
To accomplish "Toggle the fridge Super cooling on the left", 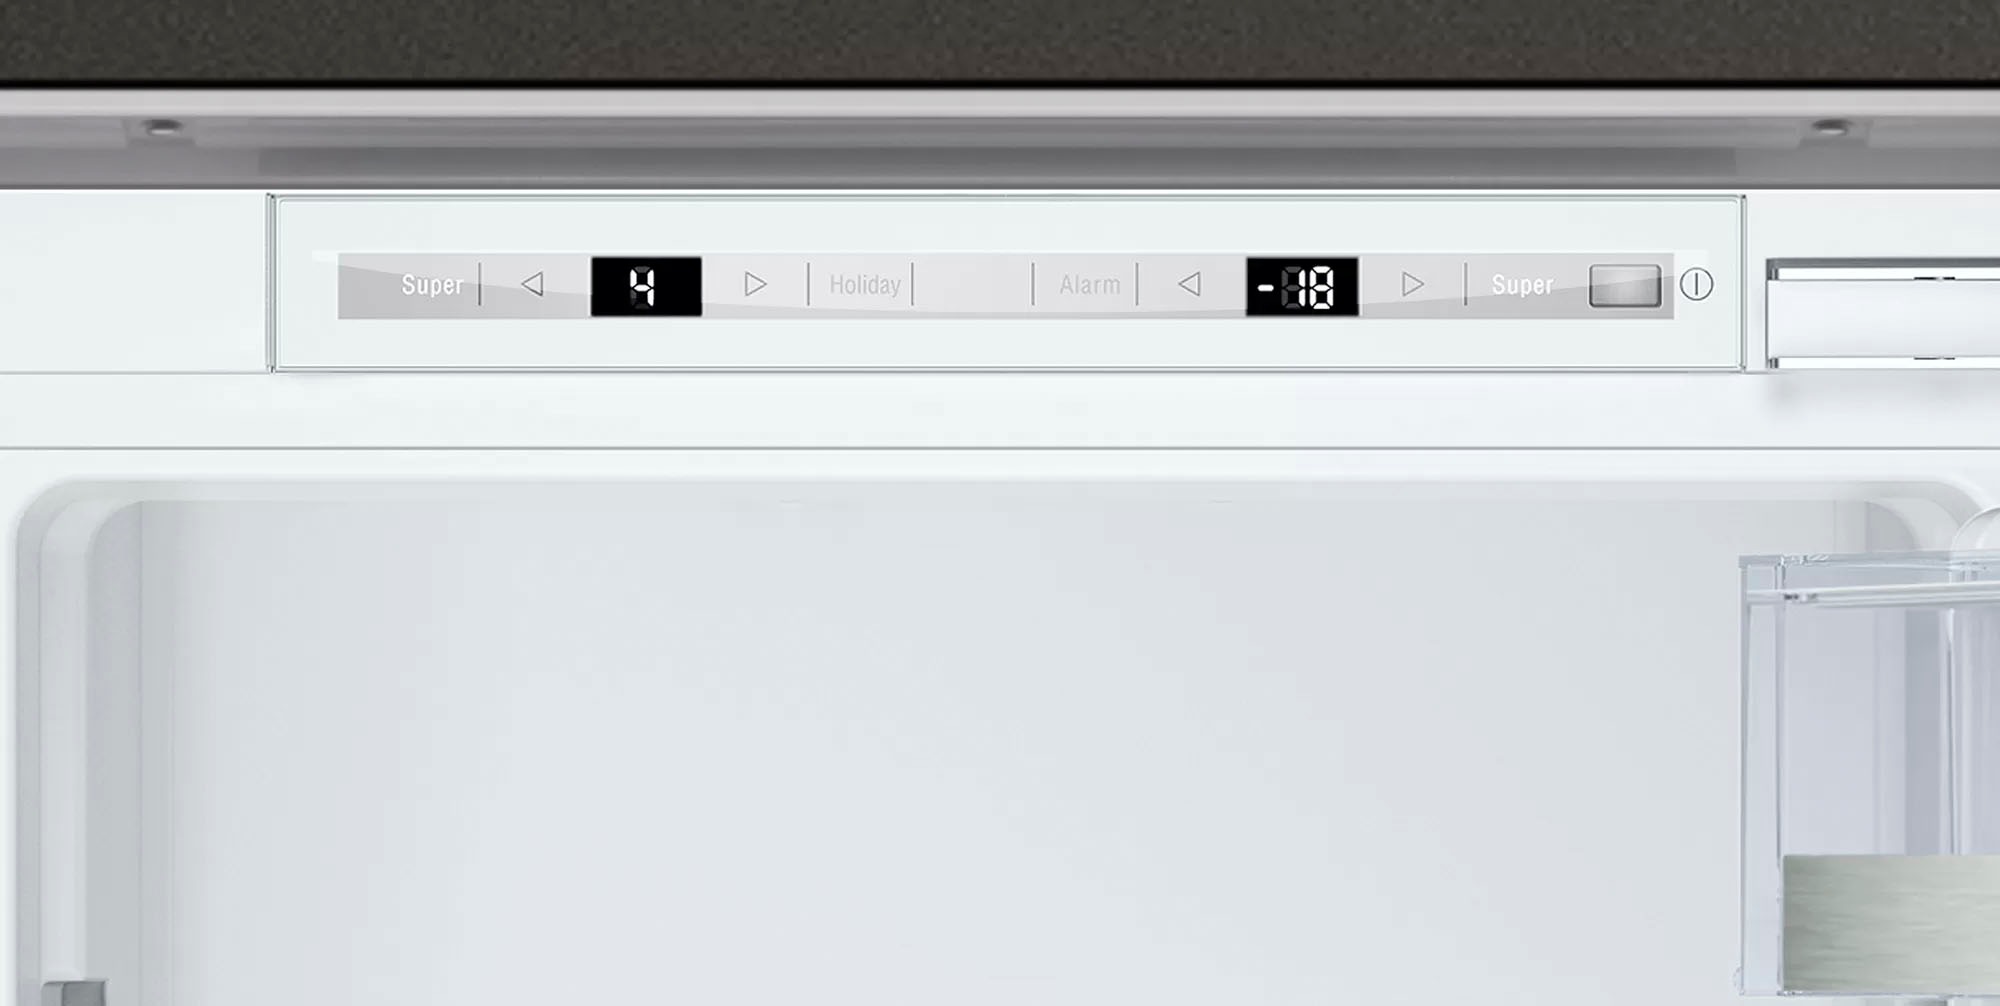I will click(x=432, y=285).
